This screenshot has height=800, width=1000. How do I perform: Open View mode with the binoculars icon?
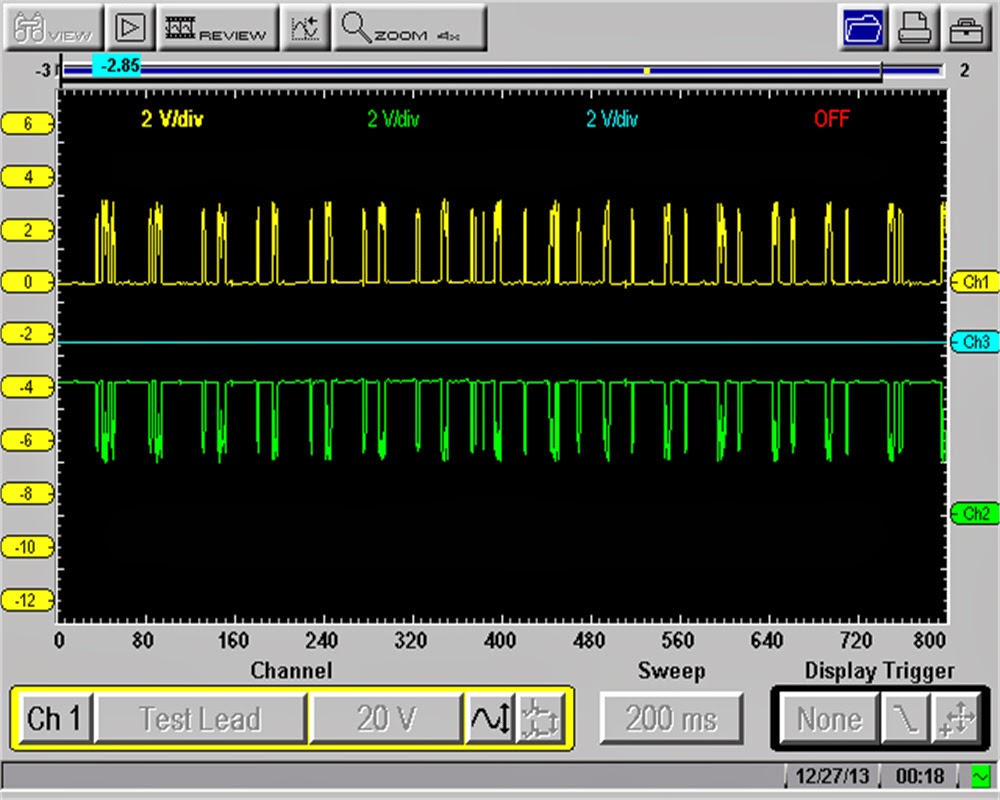coord(50,28)
